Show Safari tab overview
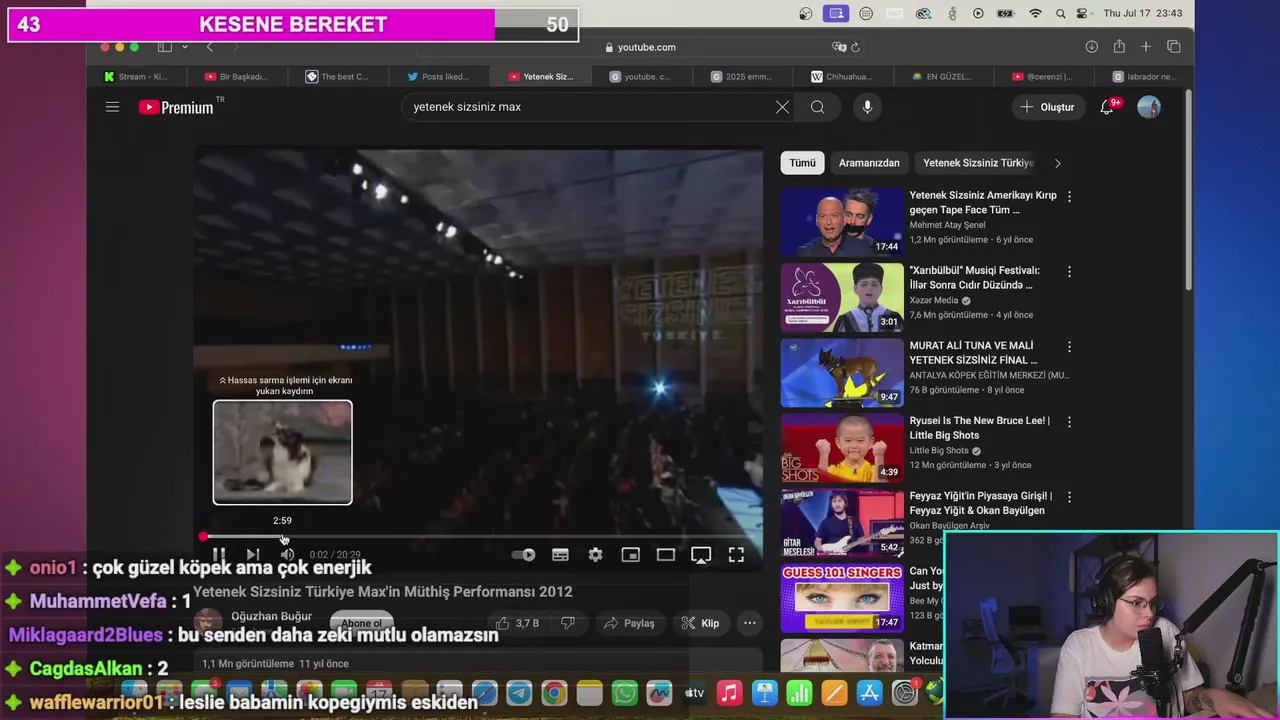Image resolution: width=1280 pixels, height=720 pixels. pos(1174,47)
